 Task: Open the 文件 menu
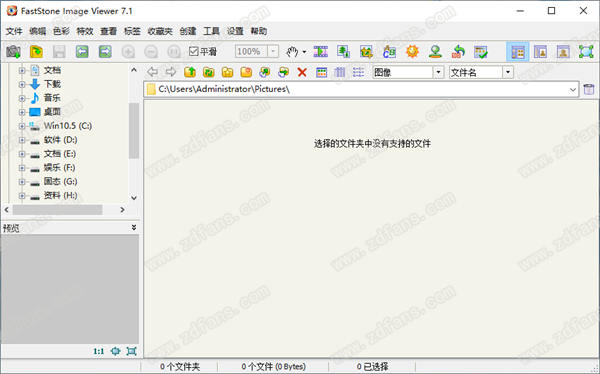tap(14, 31)
